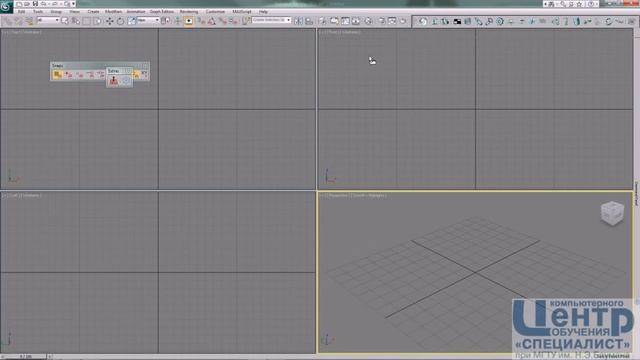Open the Help menu
The image size is (640, 360).
[263, 11]
